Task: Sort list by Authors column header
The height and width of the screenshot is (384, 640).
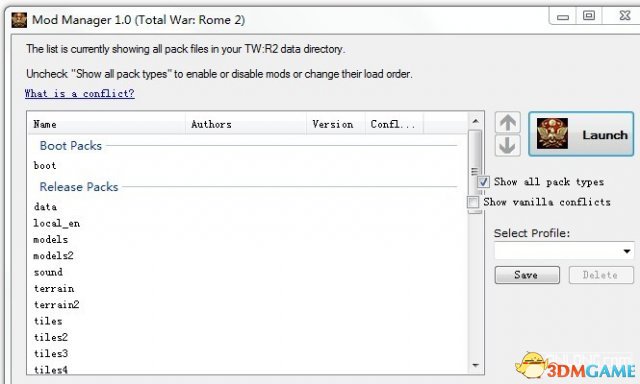Action: tap(246, 124)
